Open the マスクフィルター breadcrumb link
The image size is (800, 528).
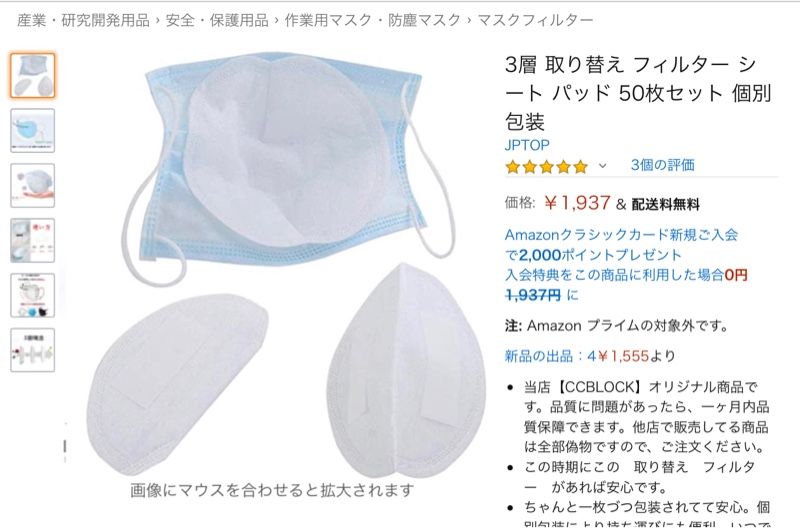coord(535,20)
